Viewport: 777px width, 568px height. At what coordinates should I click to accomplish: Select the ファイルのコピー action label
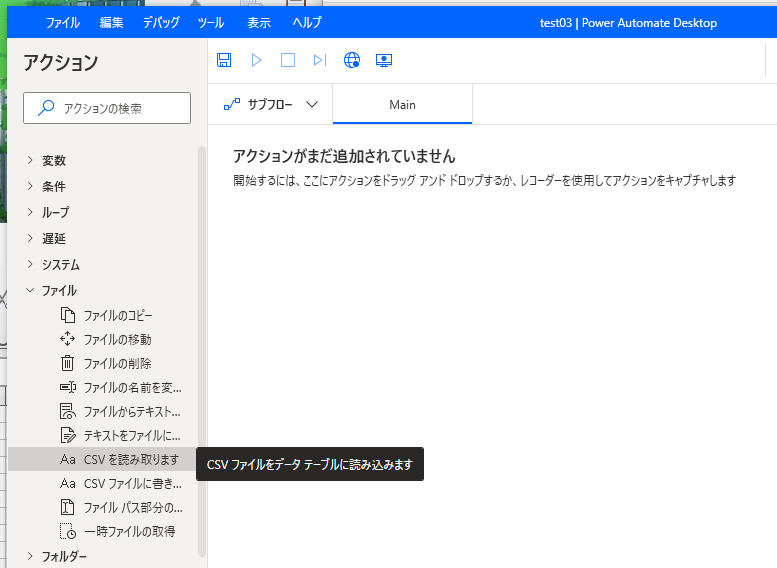(x=118, y=315)
